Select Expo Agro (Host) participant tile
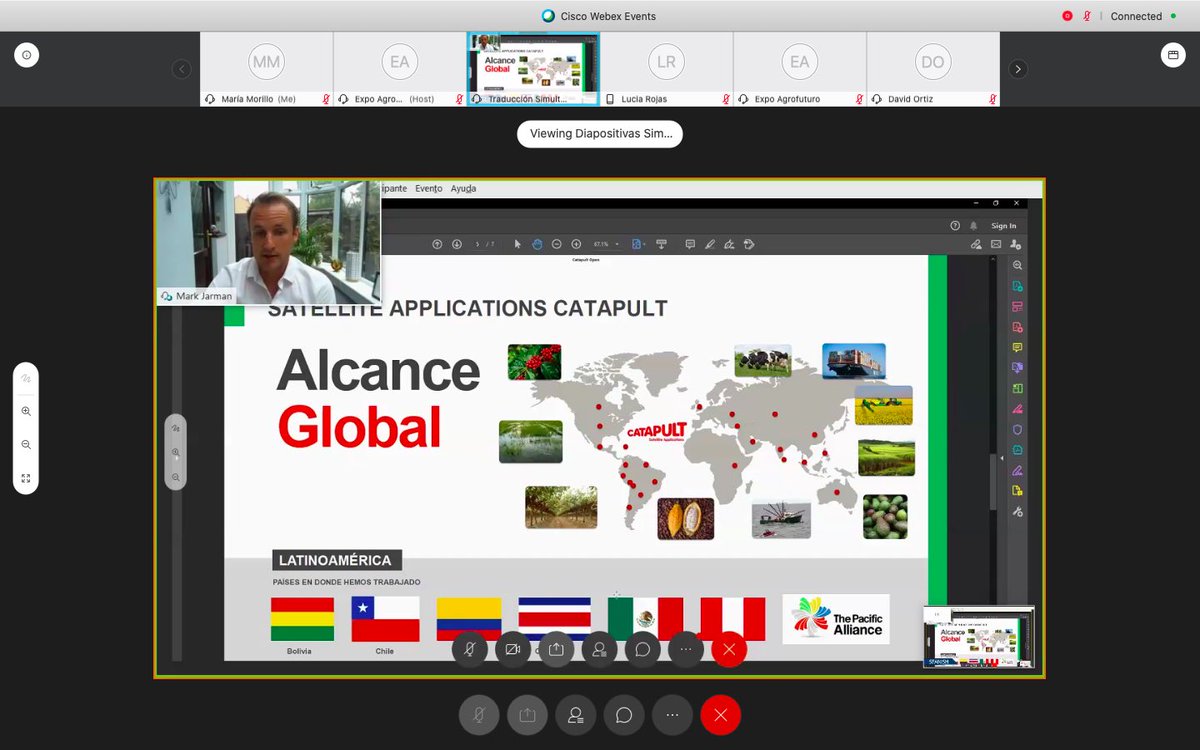 [x=399, y=69]
